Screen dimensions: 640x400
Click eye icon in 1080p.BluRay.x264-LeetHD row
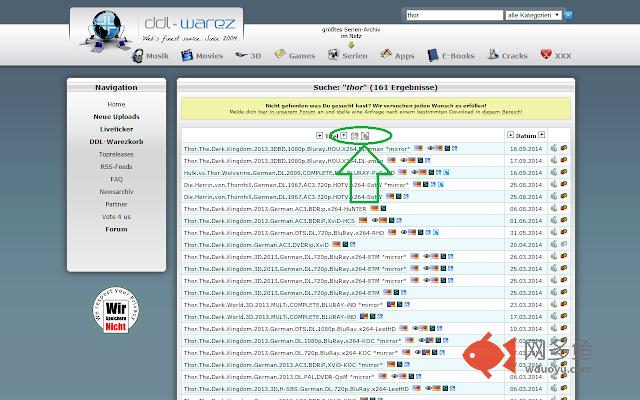click(x=415, y=328)
